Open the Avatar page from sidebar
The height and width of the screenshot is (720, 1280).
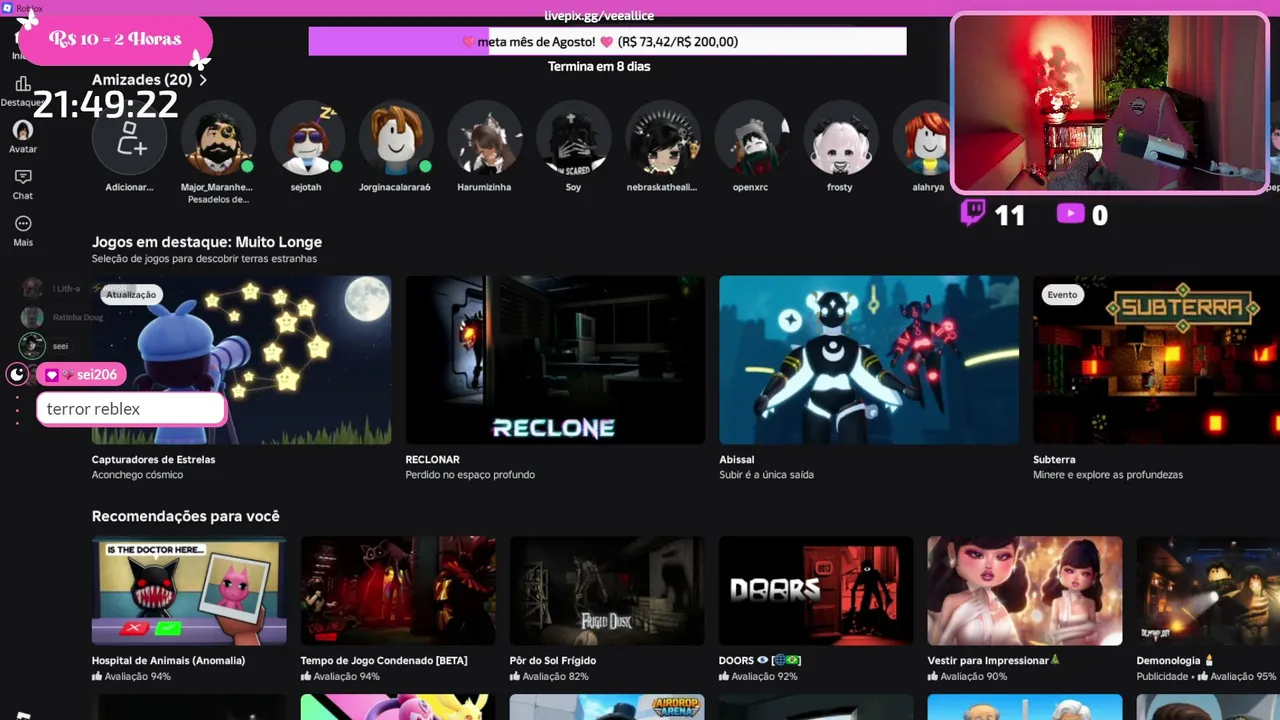click(x=23, y=130)
